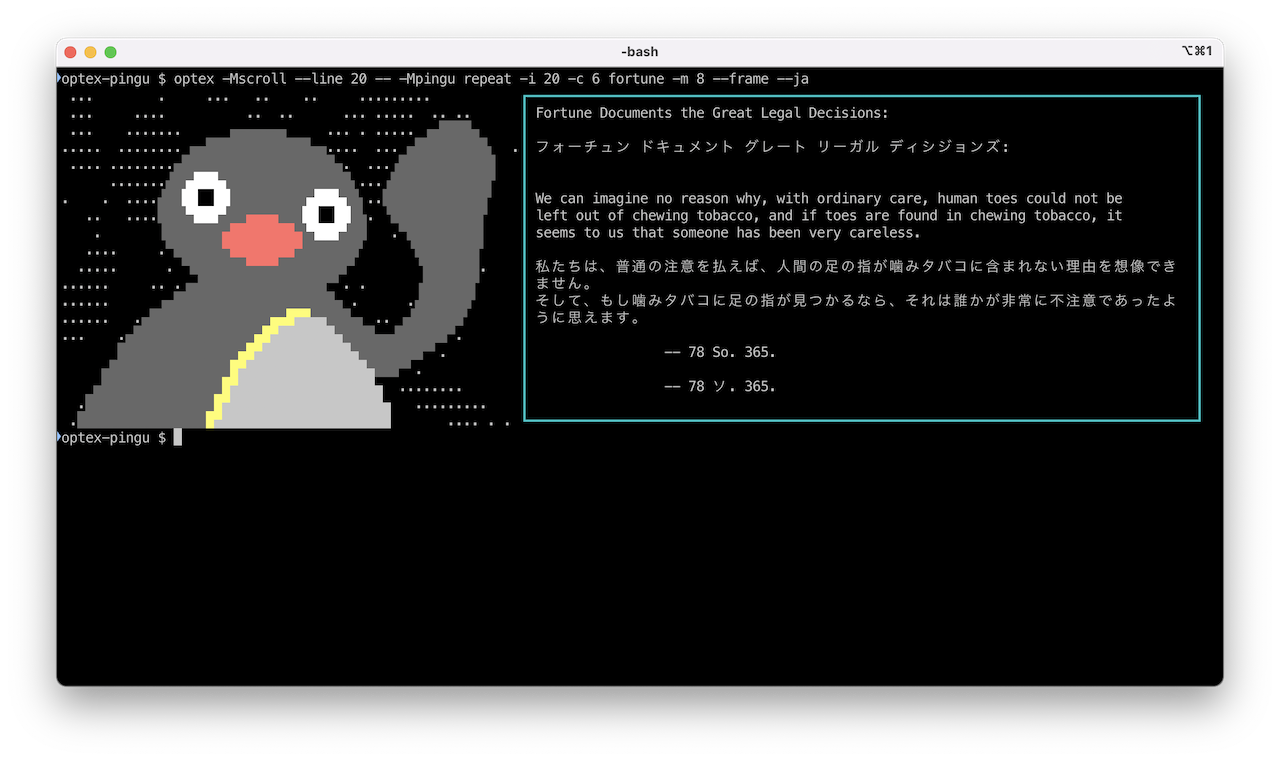Image resolution: width=1280 pixels, height=761 pixels.
Task: Click the optex -Mscroll command line text
Action: [x=490, y=78]
